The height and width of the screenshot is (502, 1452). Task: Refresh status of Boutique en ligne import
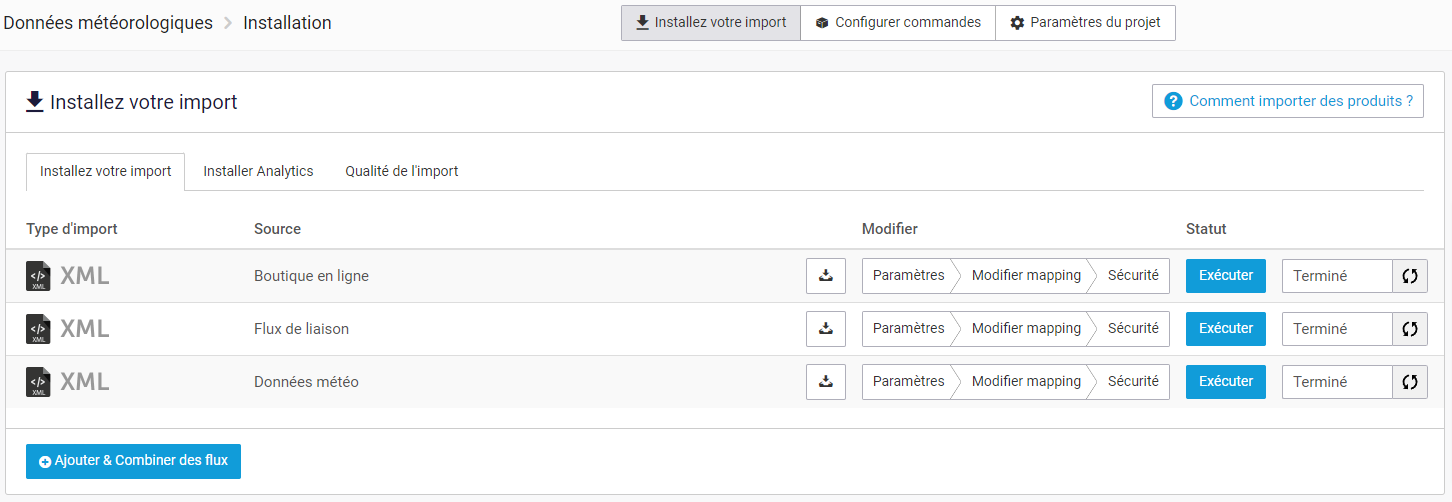(x=1410, y=276)
